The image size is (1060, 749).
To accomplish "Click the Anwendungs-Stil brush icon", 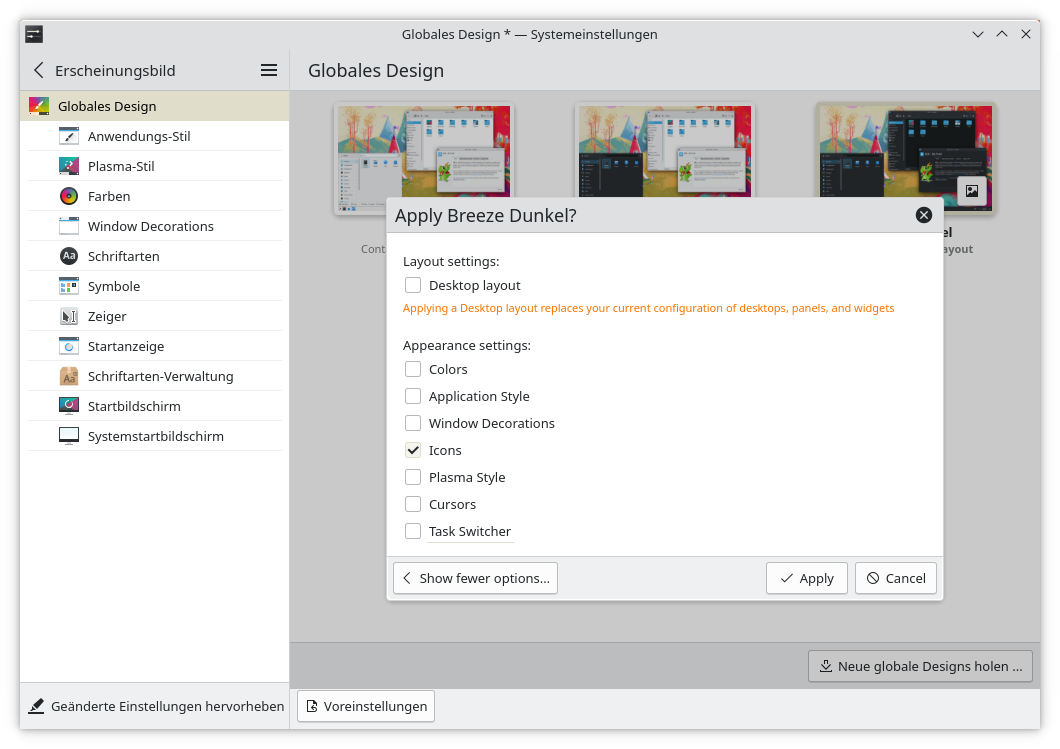I will (x=69, y=136).
